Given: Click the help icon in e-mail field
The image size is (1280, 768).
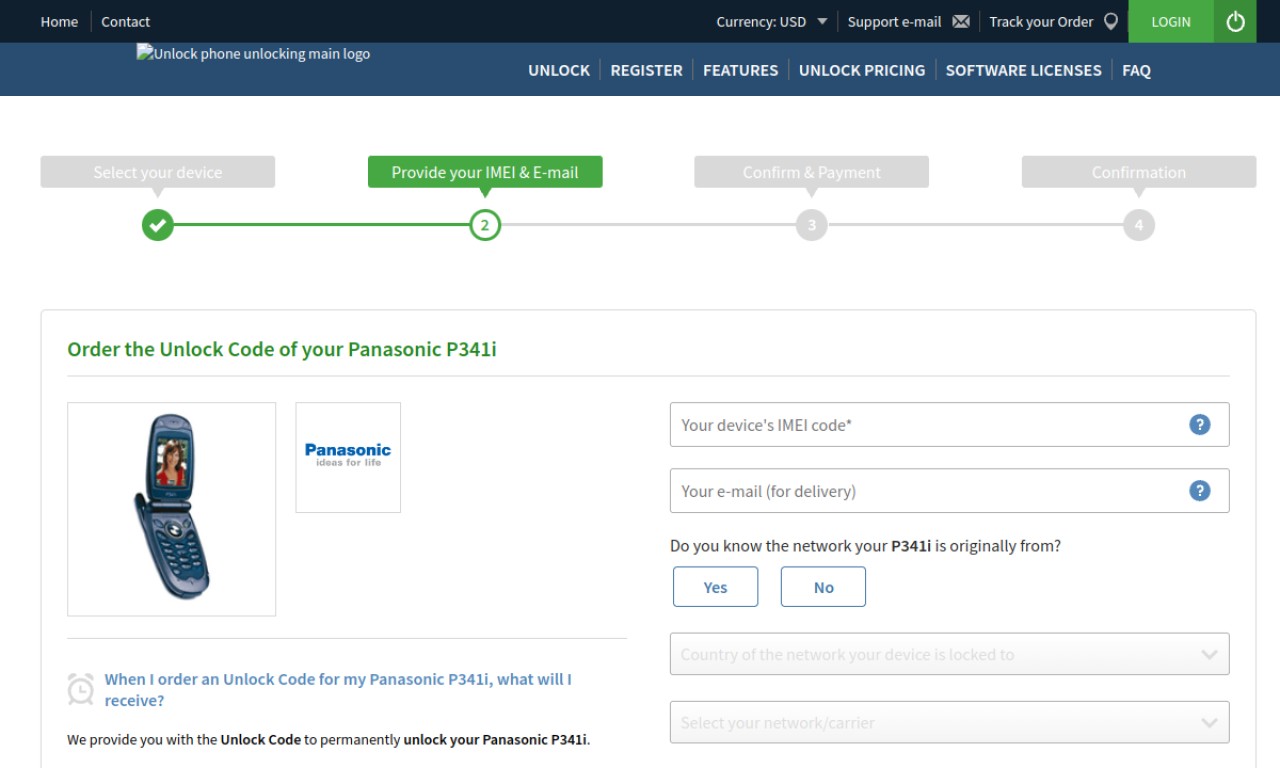Looking at the screenshot, I should tap(1199, 491).
